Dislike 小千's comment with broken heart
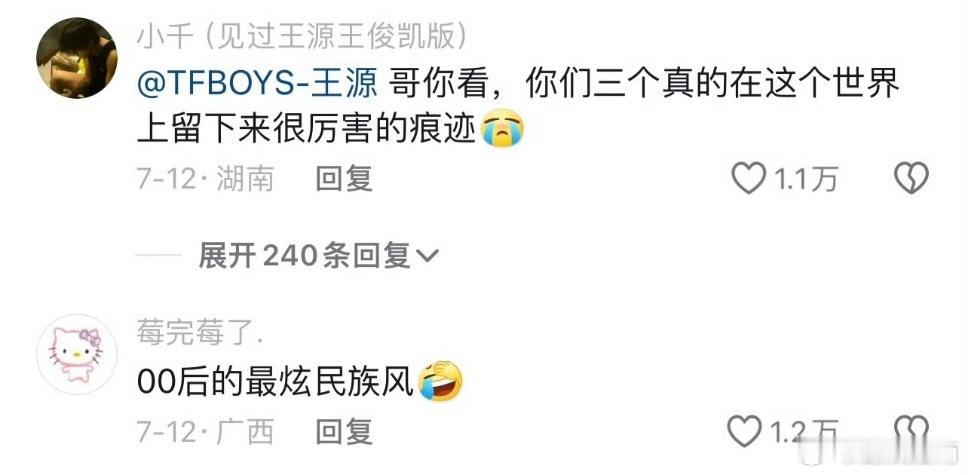This screenshot has width=968, height=475. (x=911, y=179)
